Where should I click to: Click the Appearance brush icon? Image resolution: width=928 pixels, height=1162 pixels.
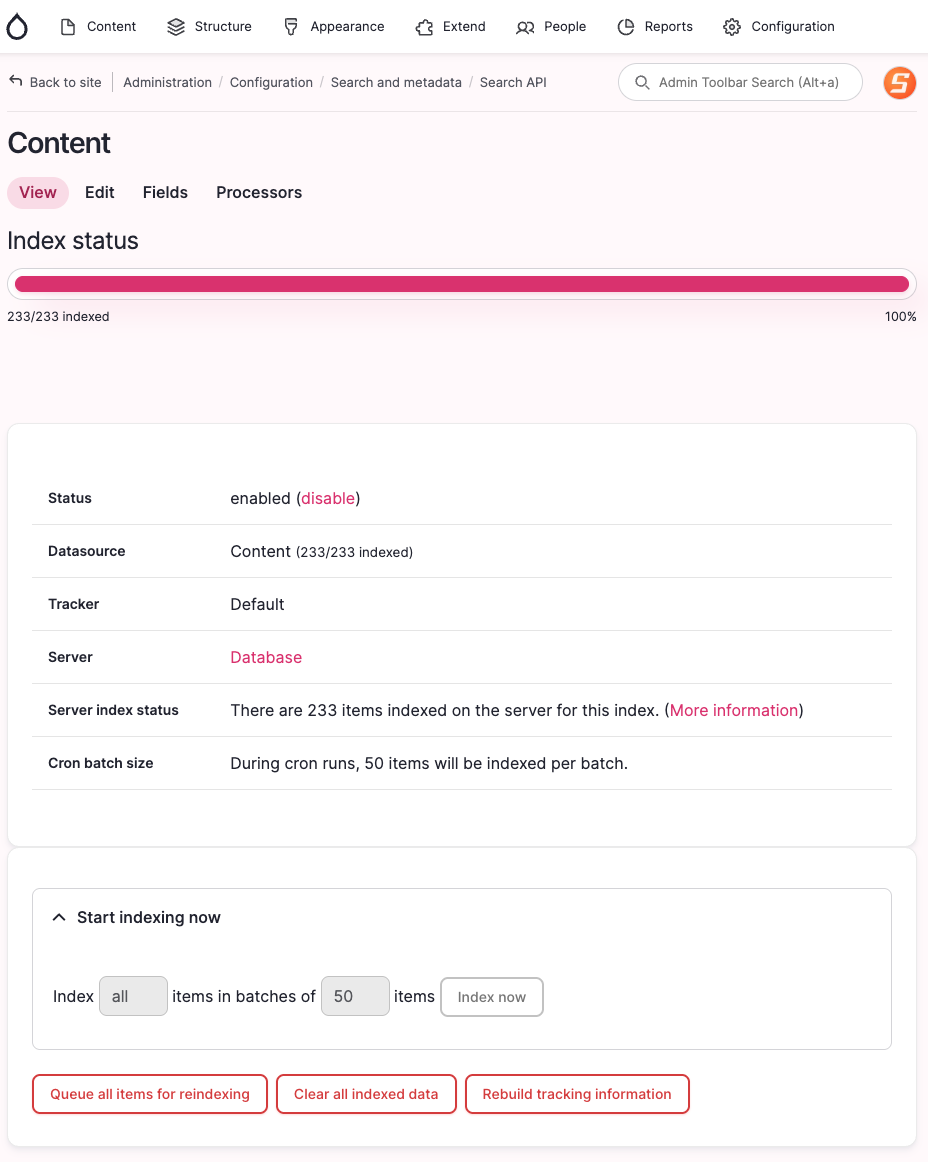click(x=291, y=27)
